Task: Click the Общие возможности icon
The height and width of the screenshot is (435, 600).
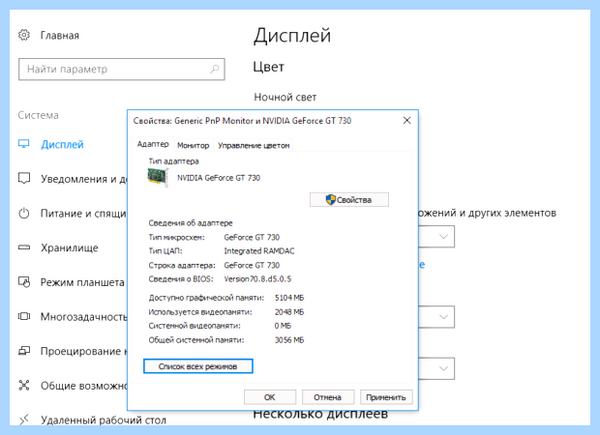Action: pos(24,385)
